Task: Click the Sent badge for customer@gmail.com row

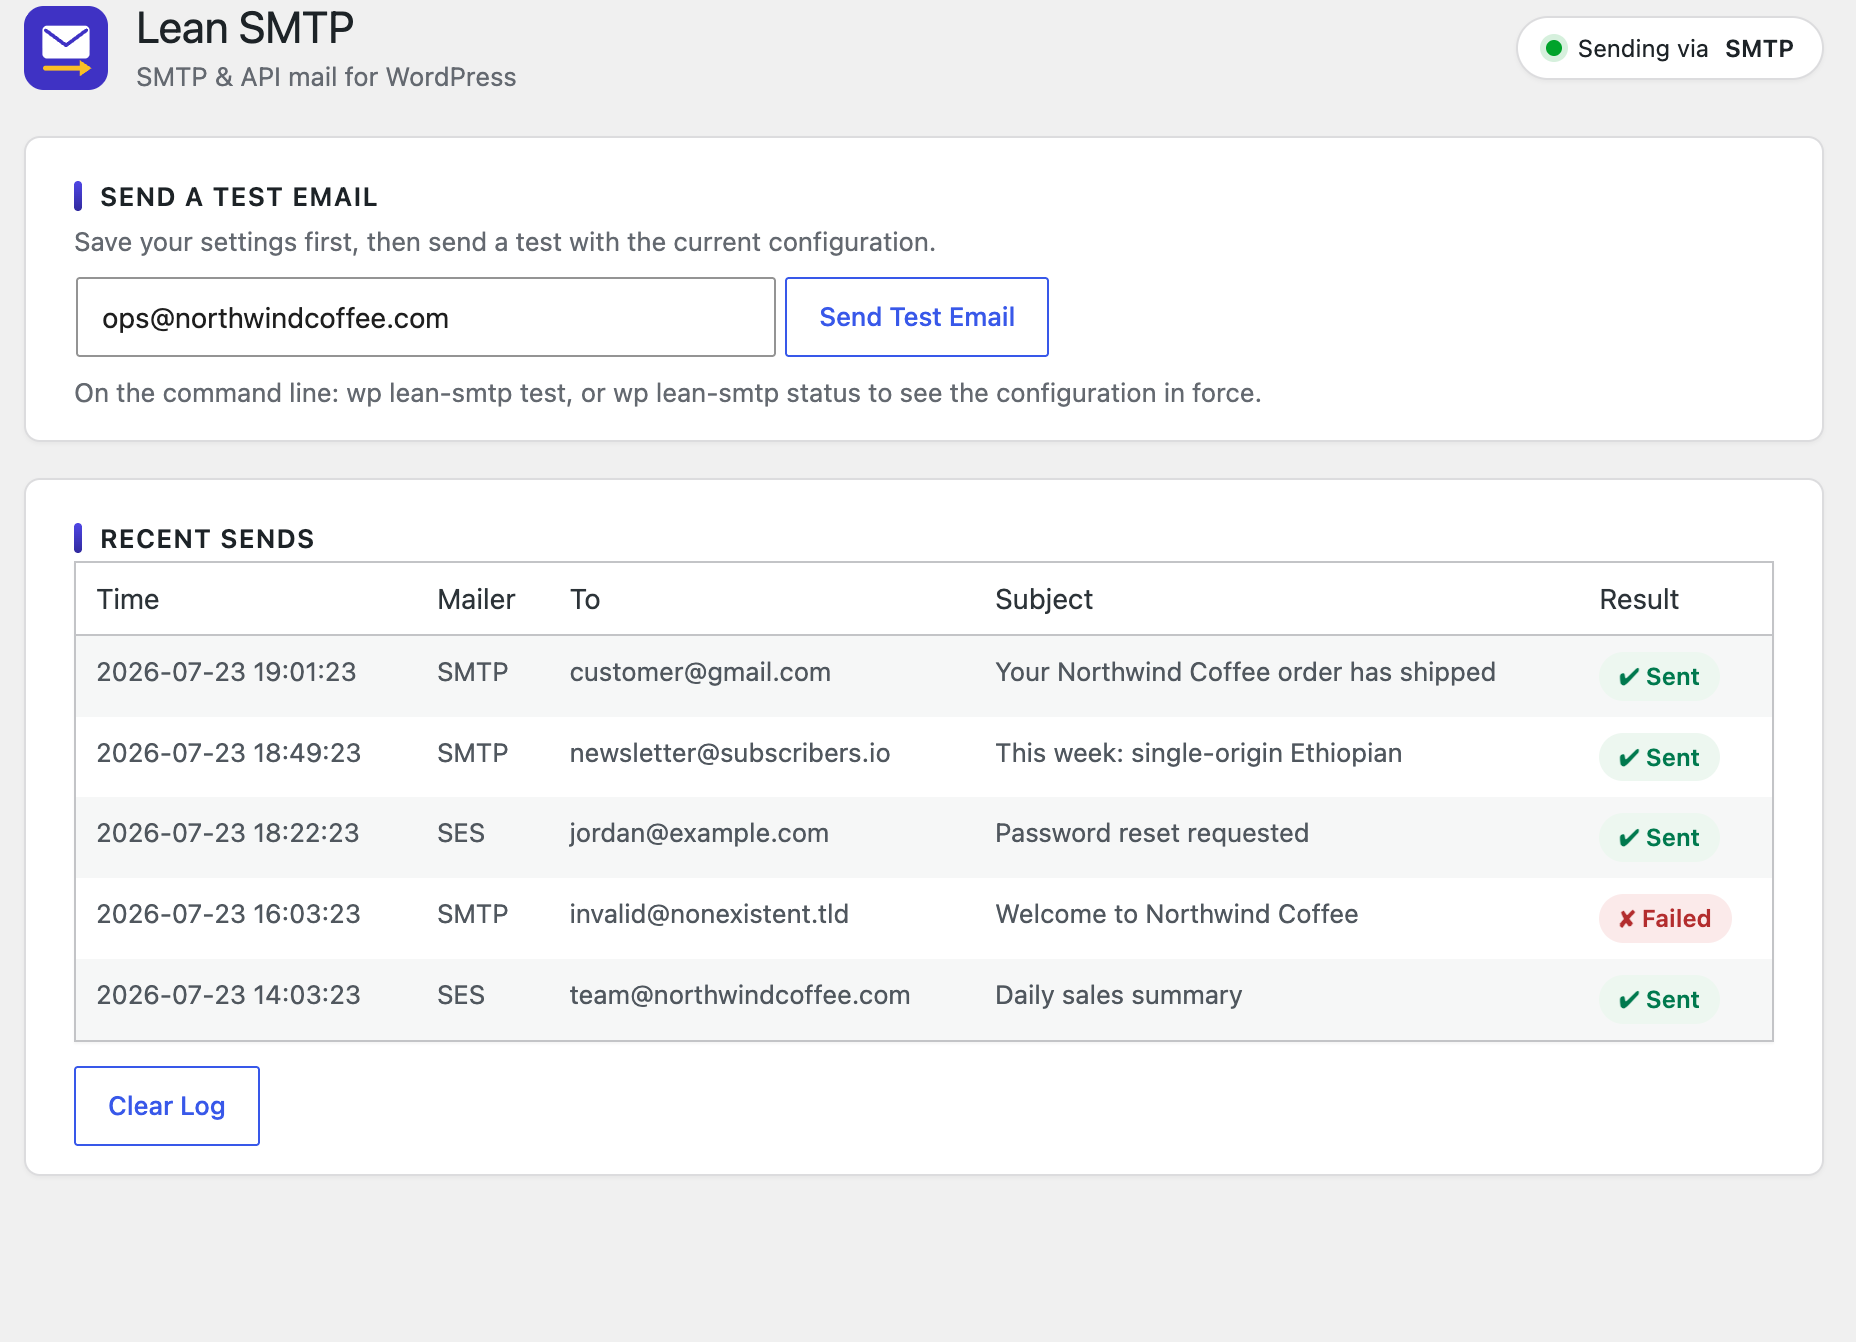Action: point(1659,677)
